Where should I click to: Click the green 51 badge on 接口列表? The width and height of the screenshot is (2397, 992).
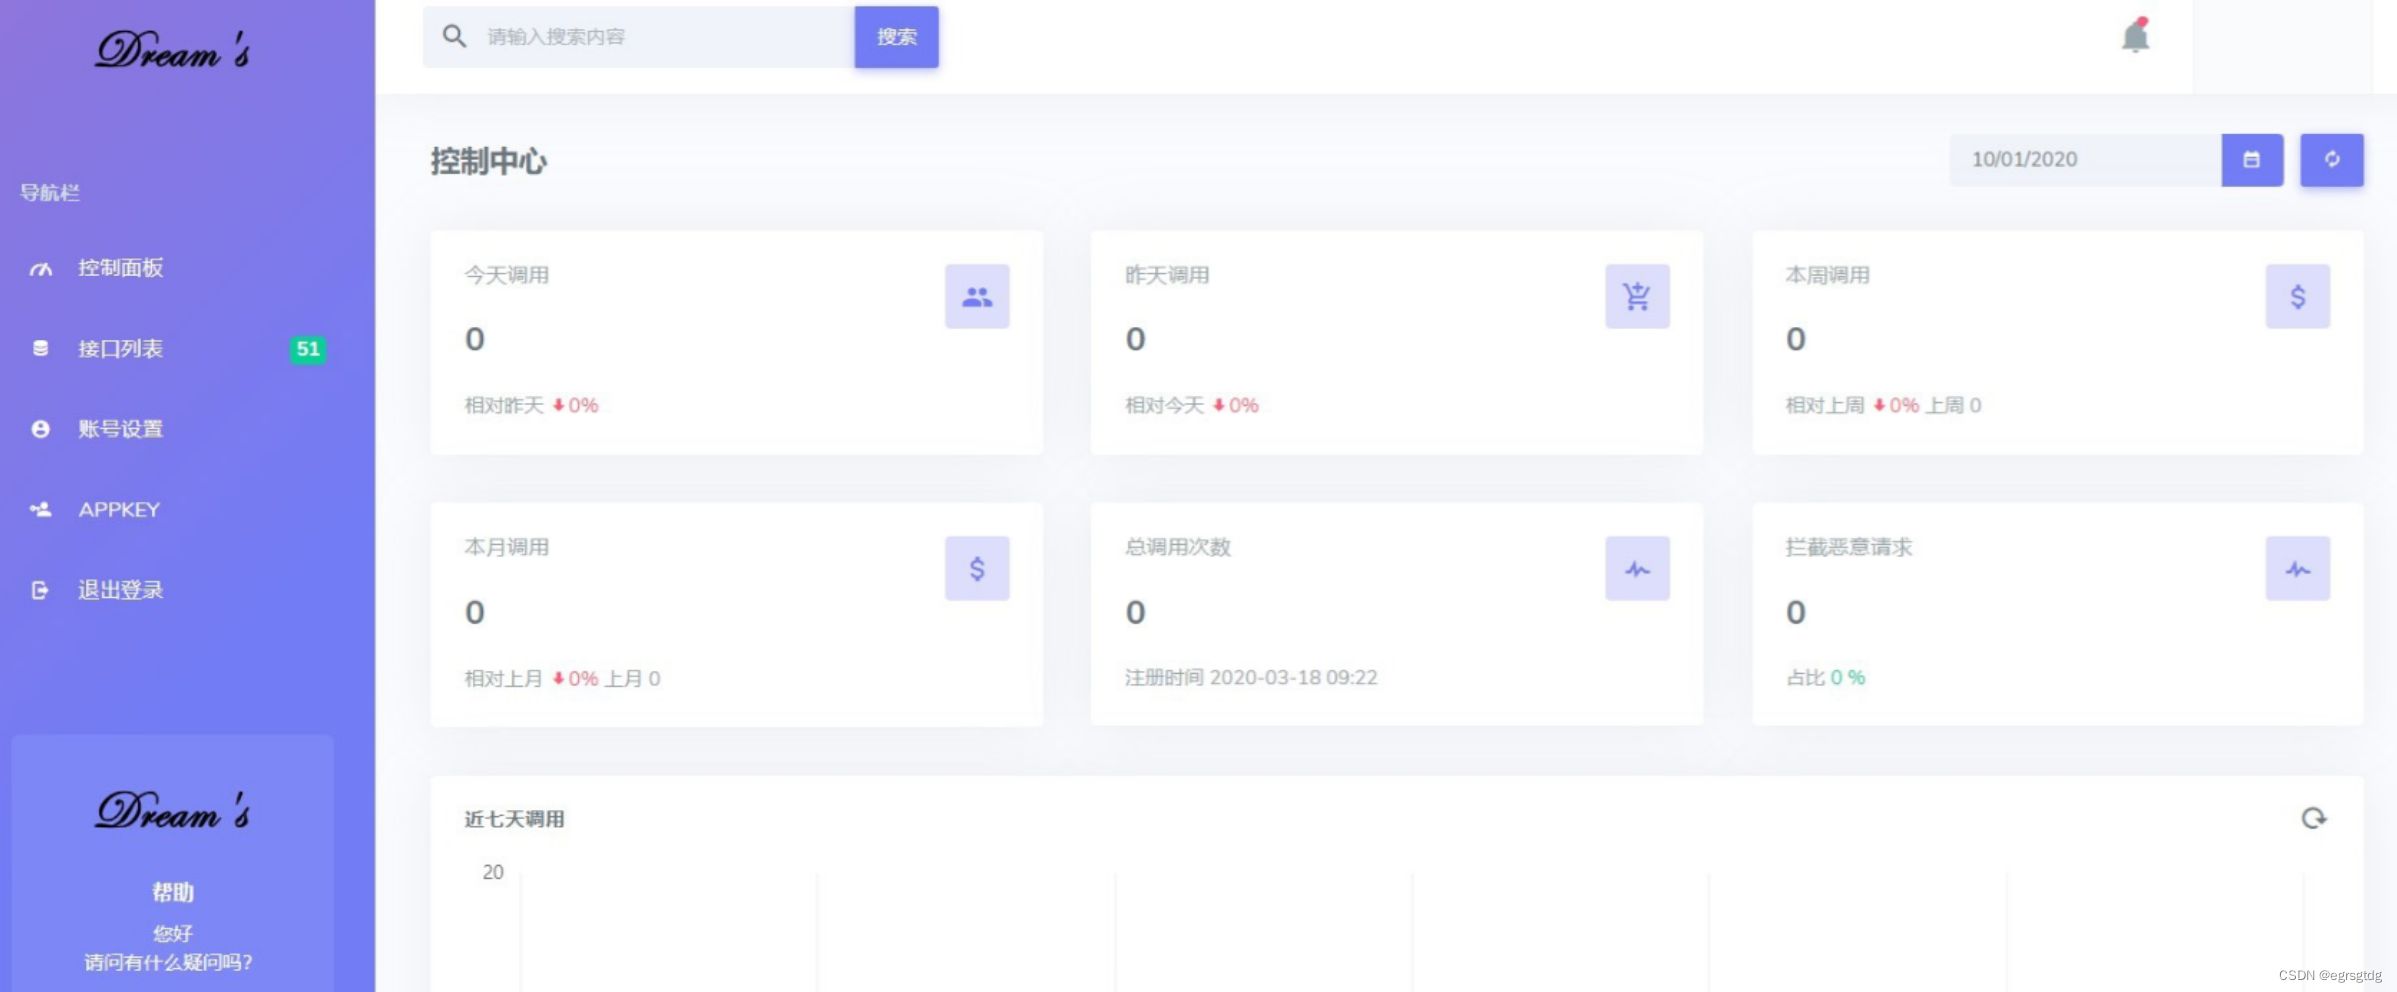(x=308, y=349)
